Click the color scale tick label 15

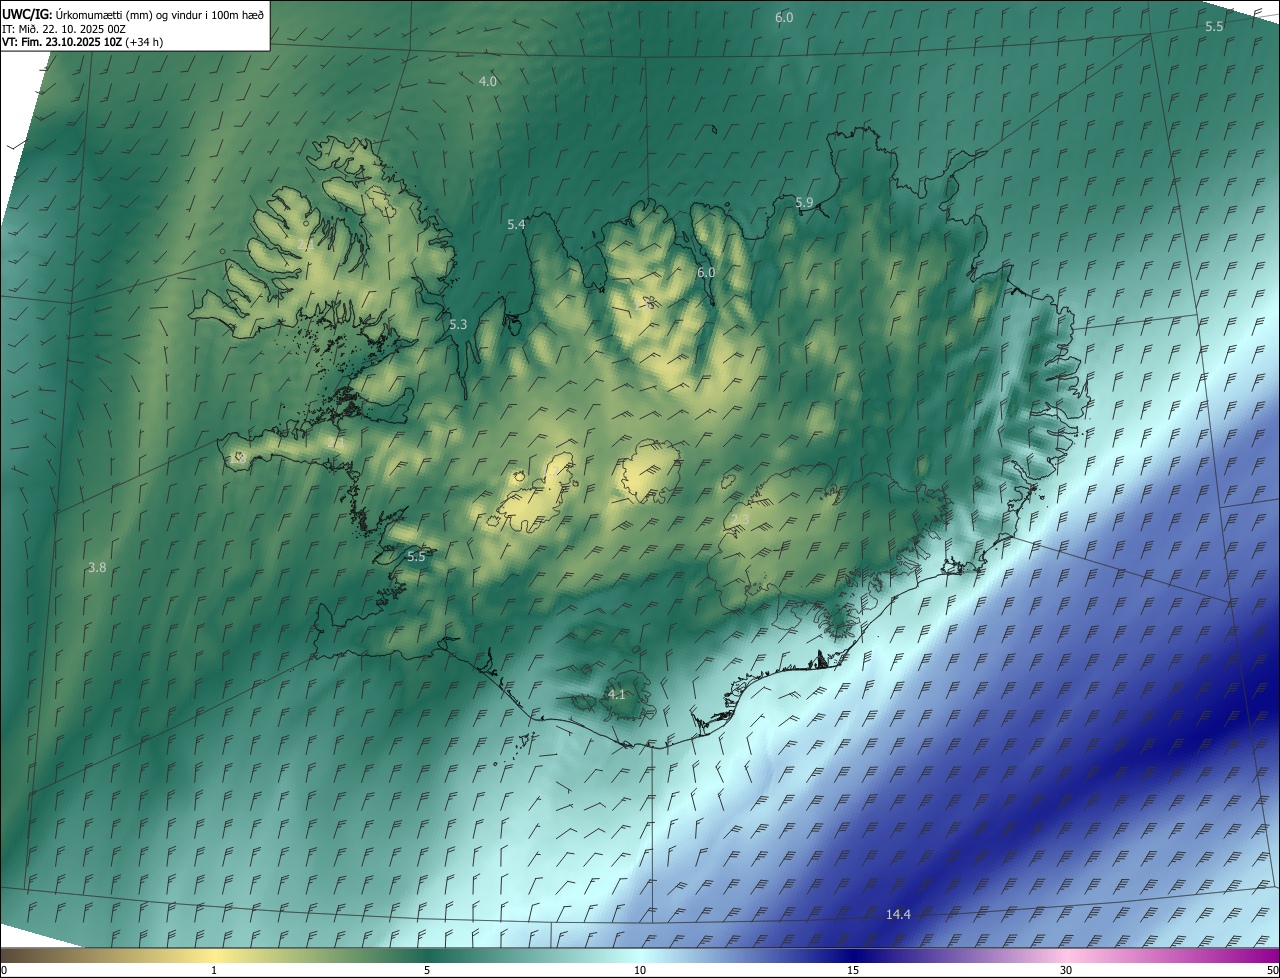coord(853,970)
